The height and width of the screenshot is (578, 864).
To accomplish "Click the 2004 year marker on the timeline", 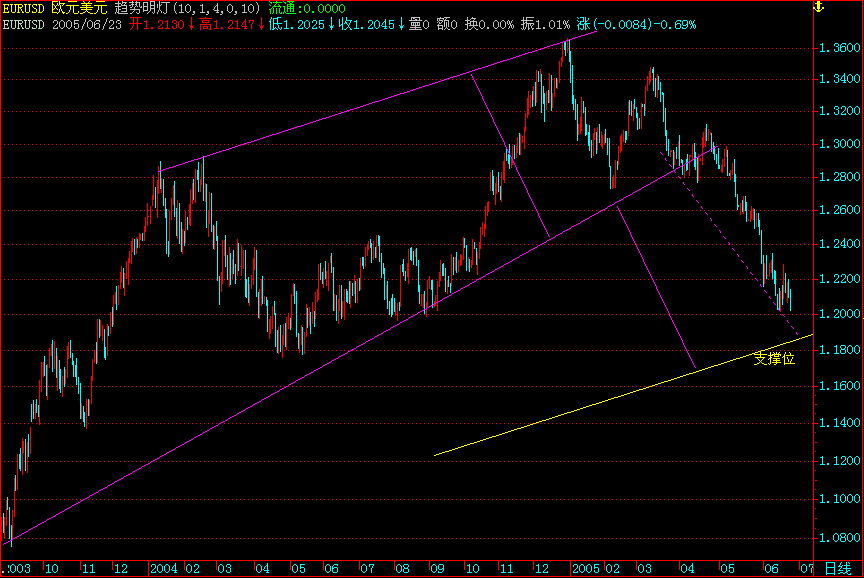I will [167, 566].
